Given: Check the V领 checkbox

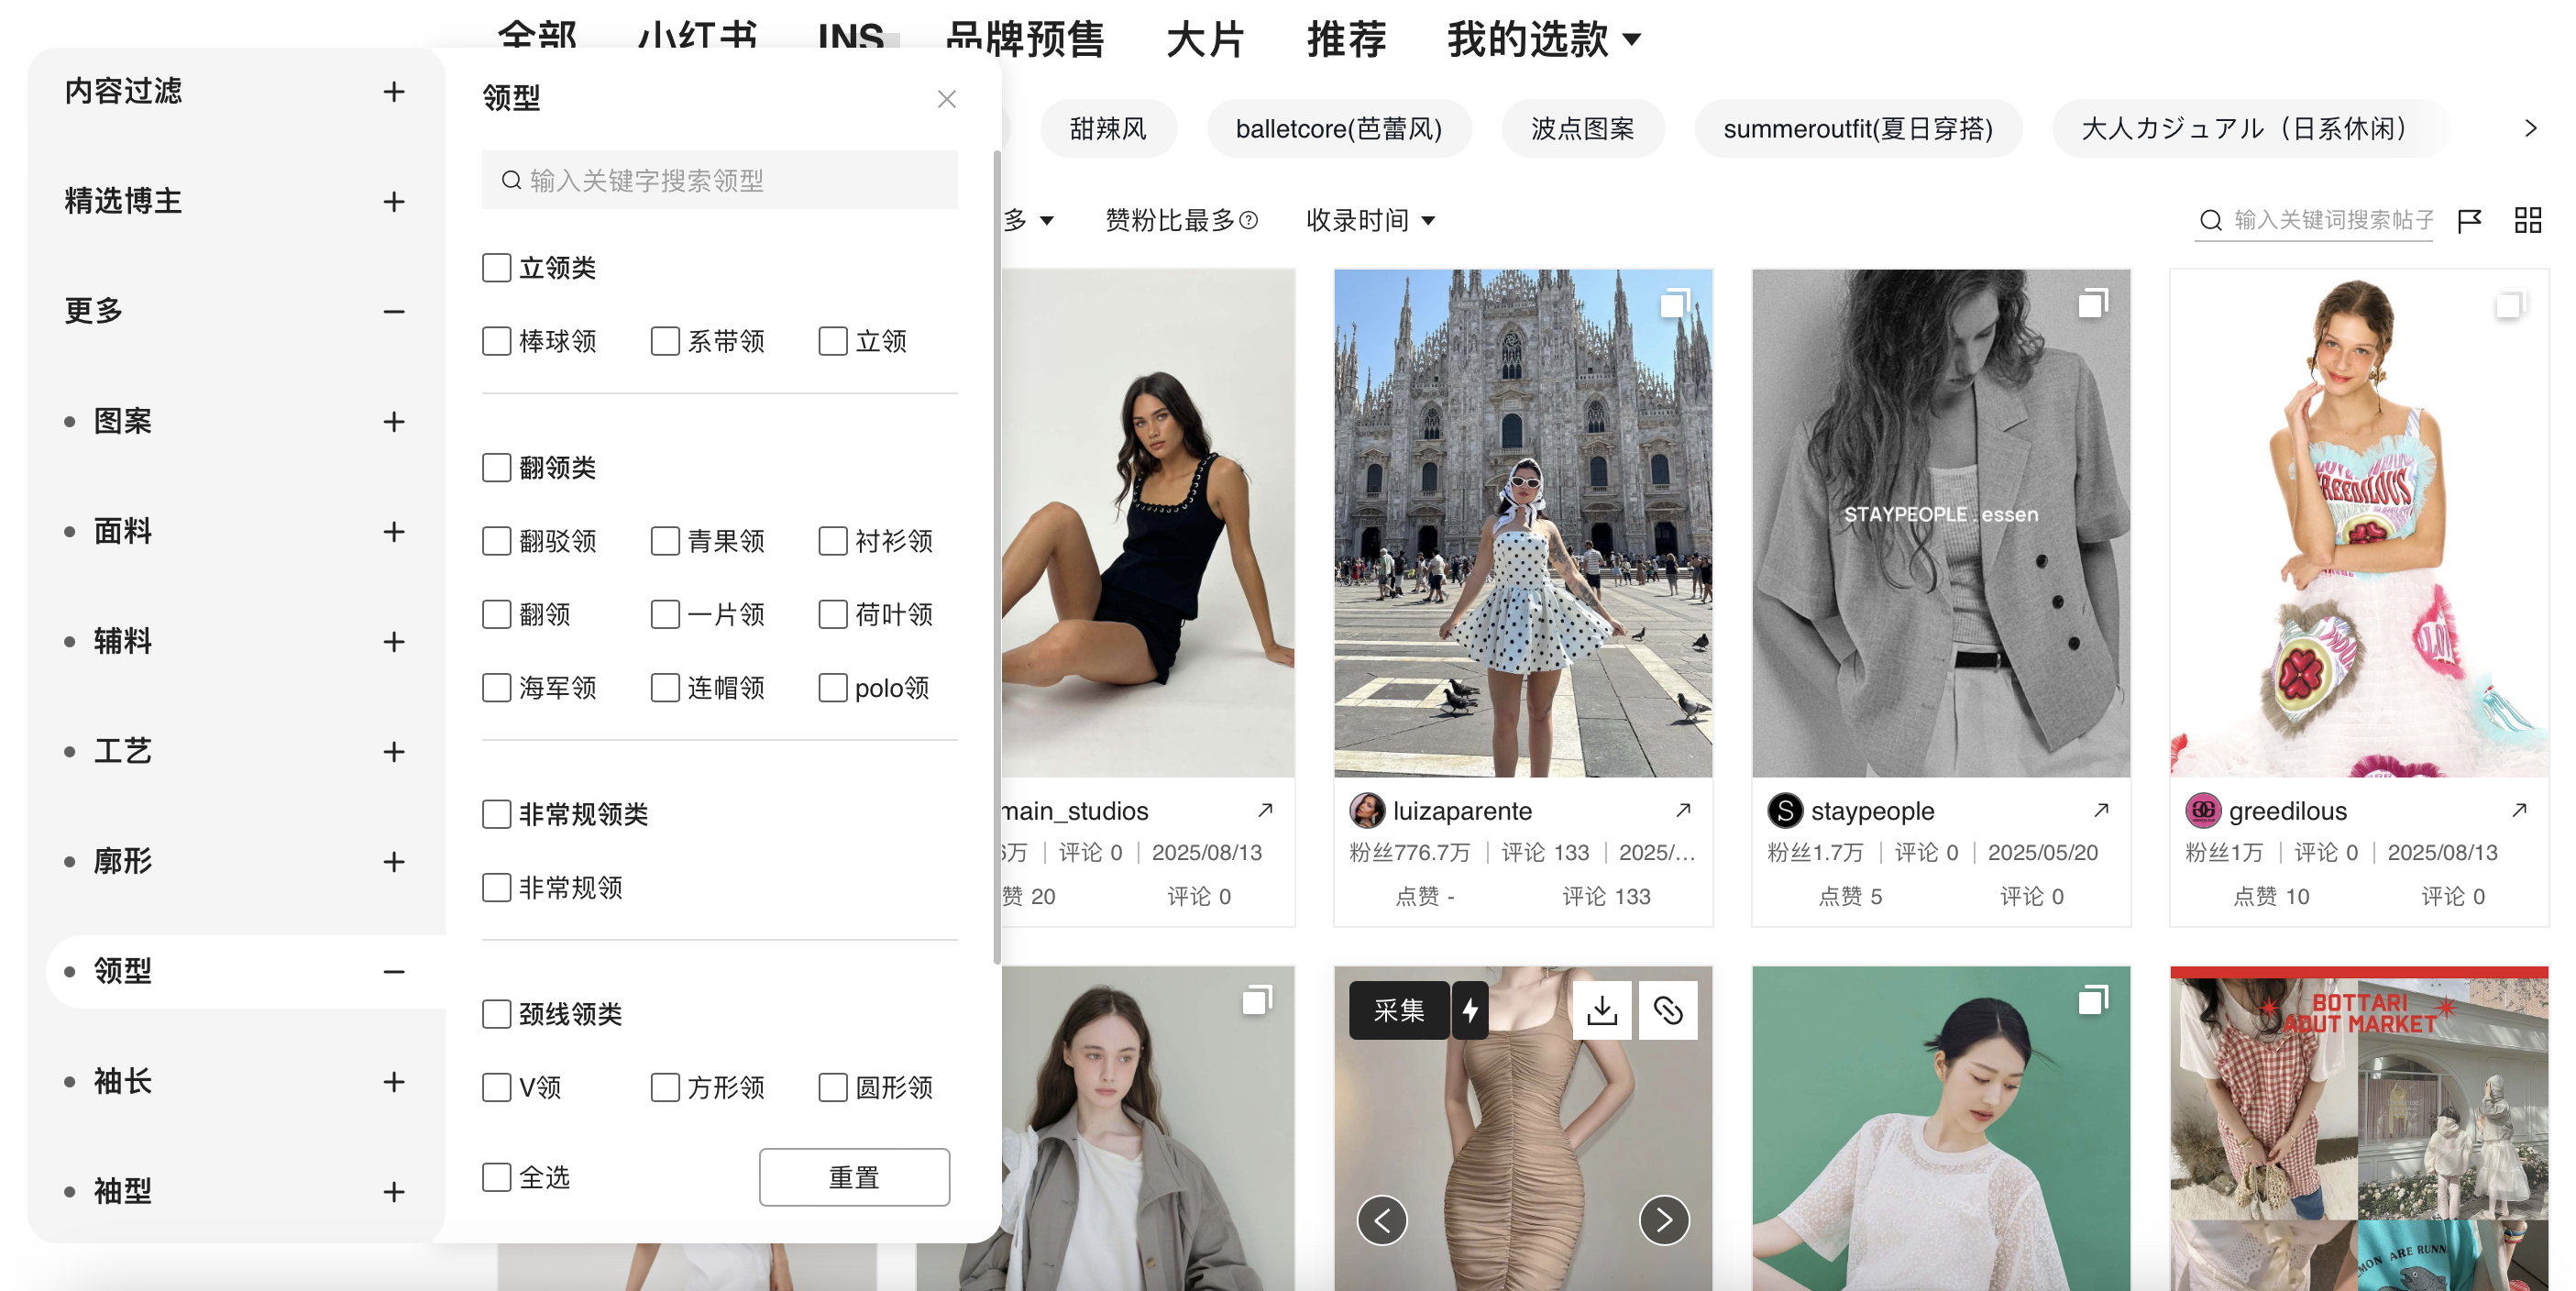Looking at the screenshot, I should point(497,1087).
